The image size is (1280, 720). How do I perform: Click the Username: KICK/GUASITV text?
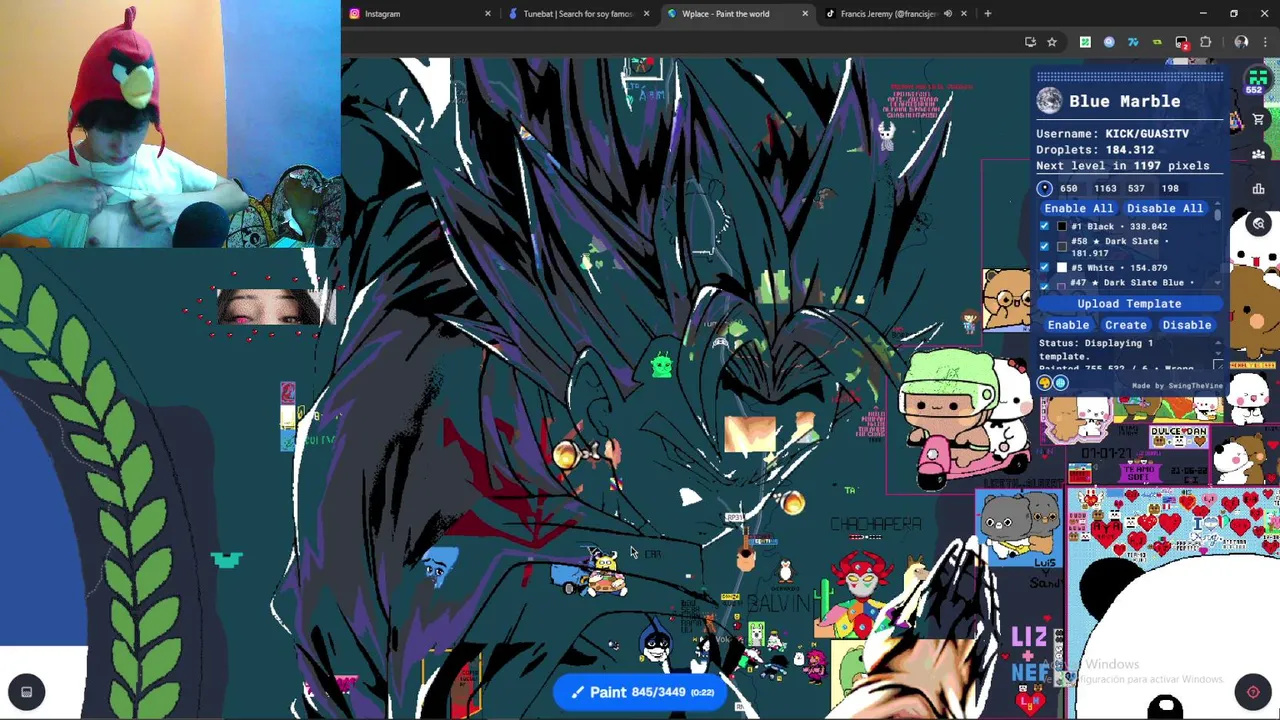point(1112,133)
